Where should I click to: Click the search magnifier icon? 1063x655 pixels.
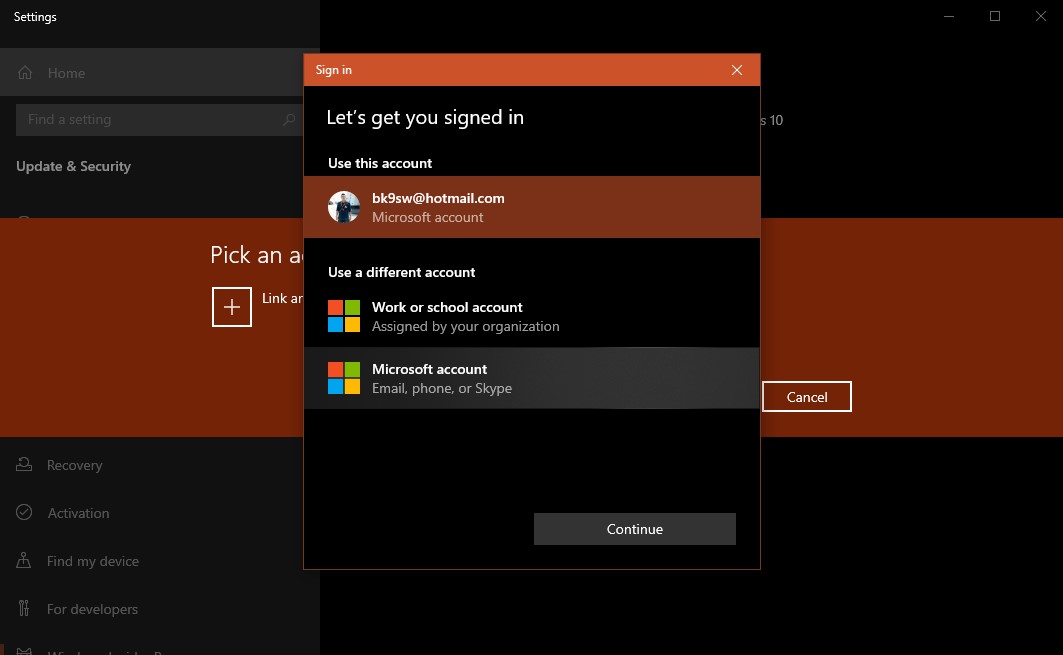(x=289, y=119)
